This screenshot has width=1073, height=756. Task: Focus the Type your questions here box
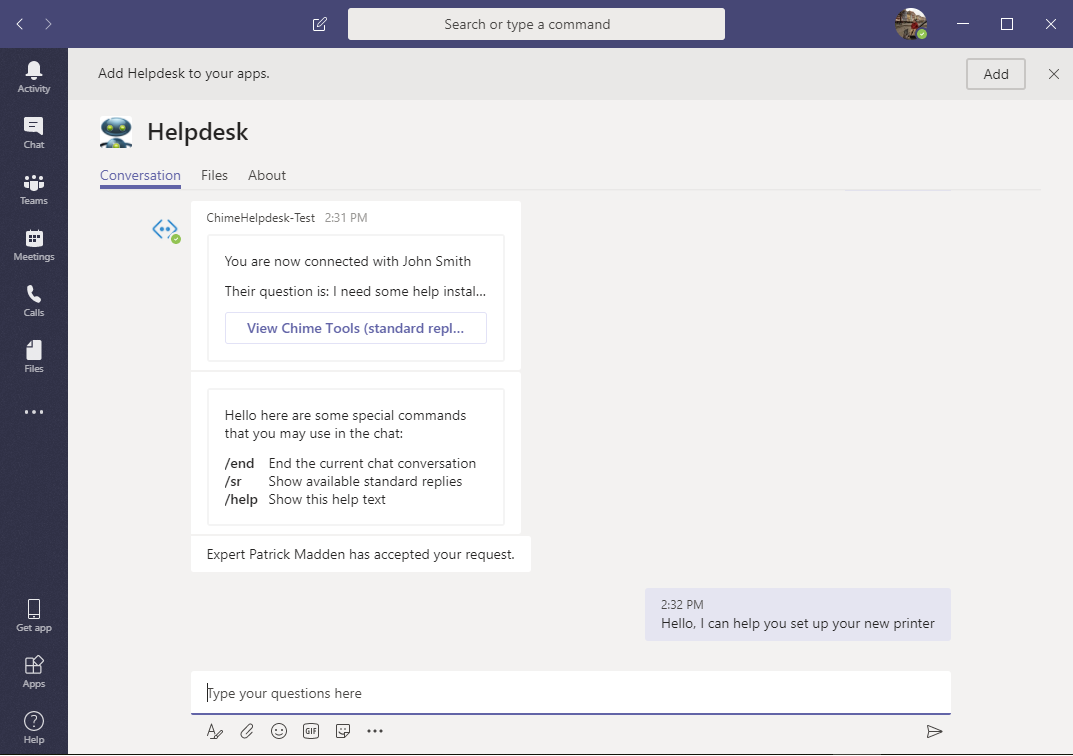pyautogui.click(x=571, y=693)
